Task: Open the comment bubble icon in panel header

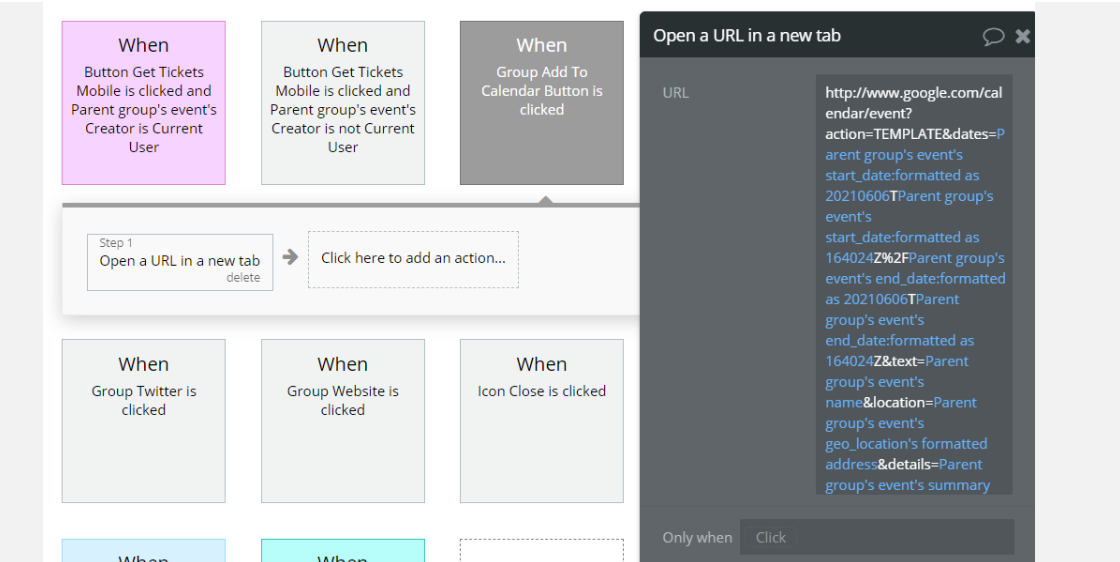Action: pos(993,36)
